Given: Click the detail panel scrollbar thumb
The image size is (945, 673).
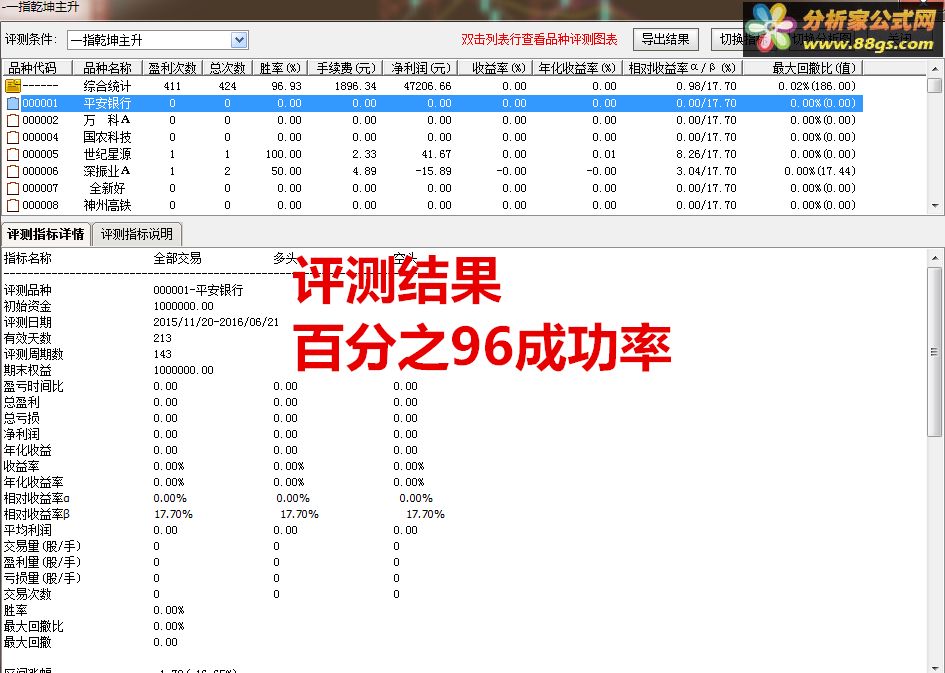Looking at the screenshot, I should [935, 352].
